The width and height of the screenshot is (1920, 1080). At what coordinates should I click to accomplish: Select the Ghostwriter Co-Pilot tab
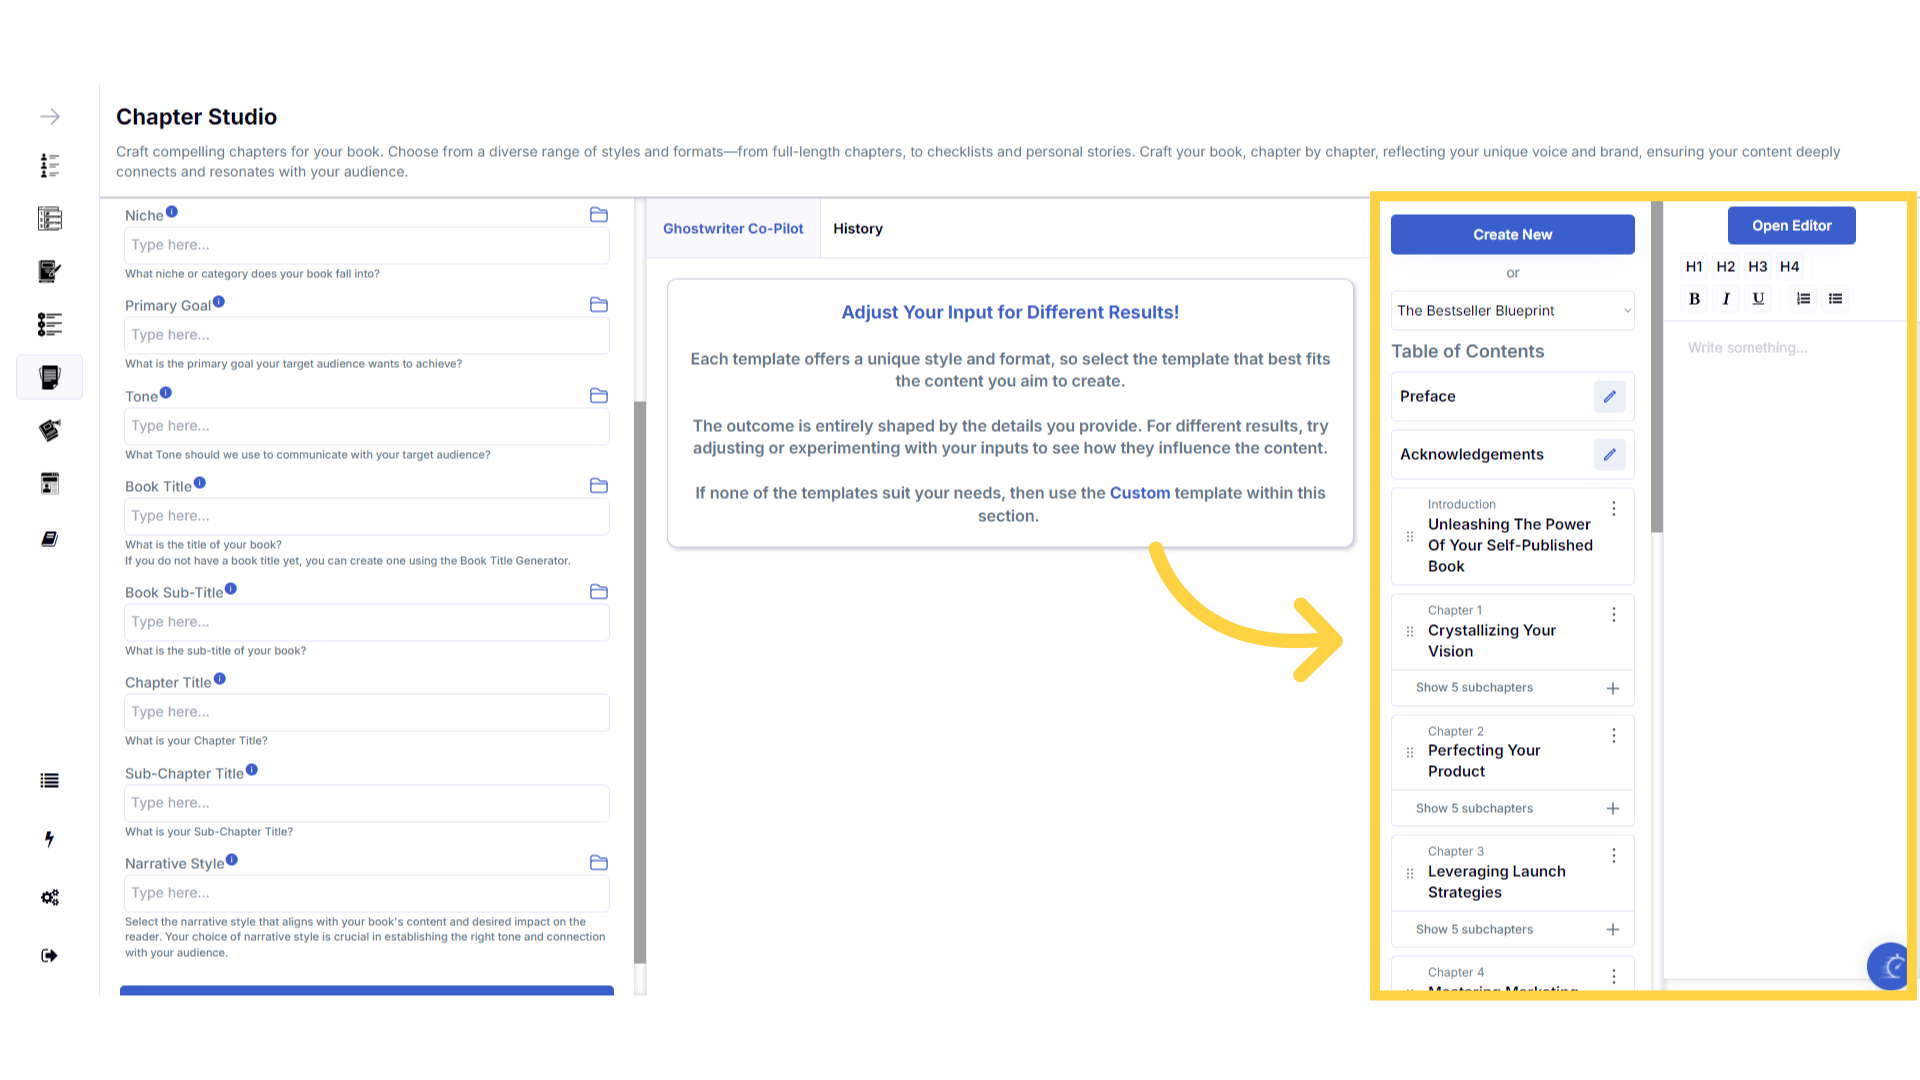click(x=733, y=229)
